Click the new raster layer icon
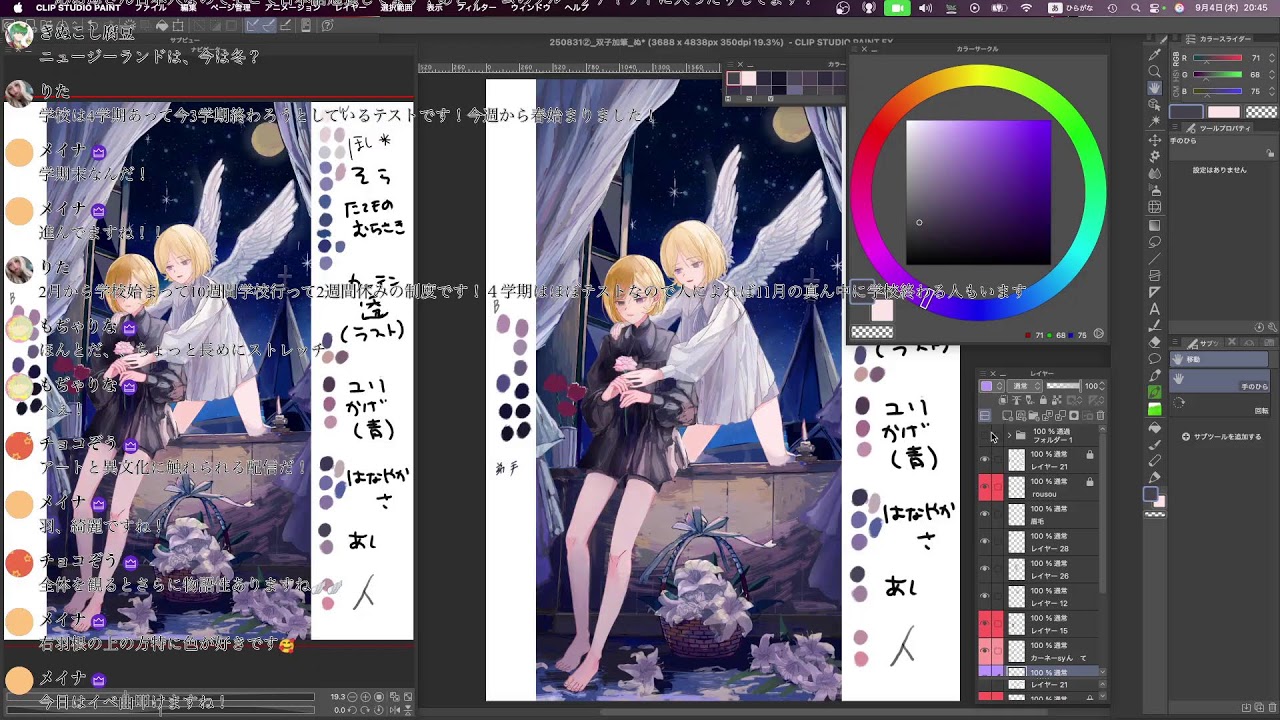The image size is (1280, 720). (1007, 415)
